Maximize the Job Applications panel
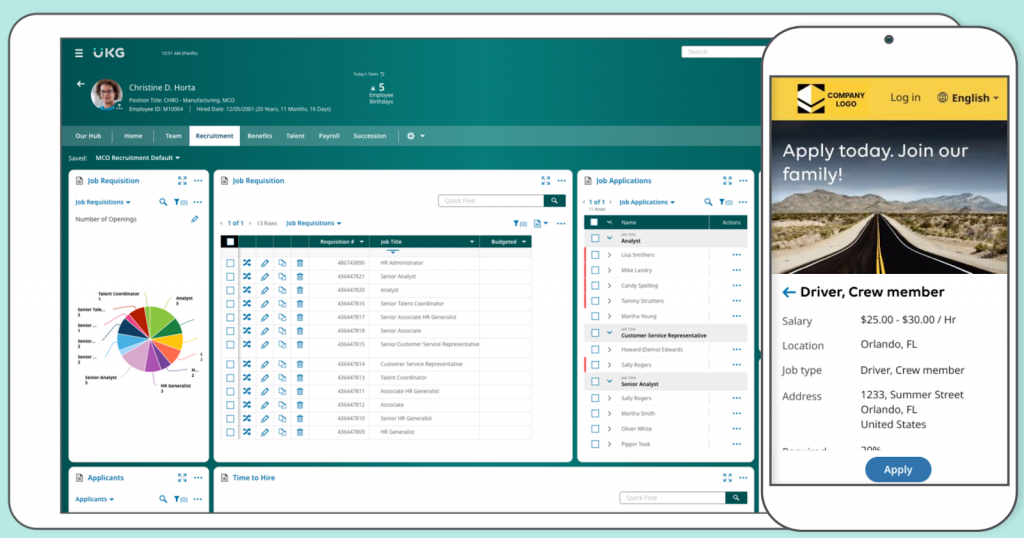Screen dimensions: 1024x539 click(x=728, y=181)
